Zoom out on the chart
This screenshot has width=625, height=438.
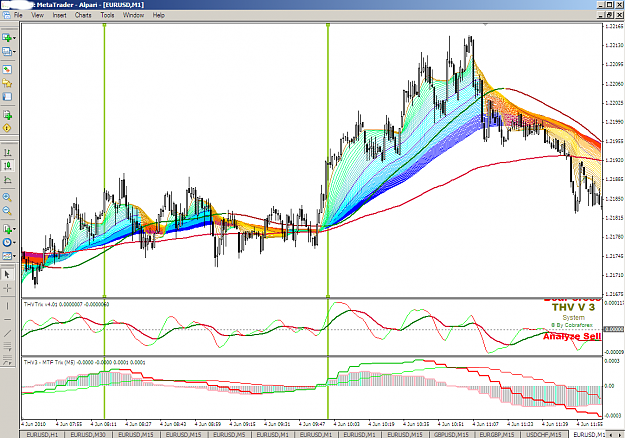(x=7, y=211)
